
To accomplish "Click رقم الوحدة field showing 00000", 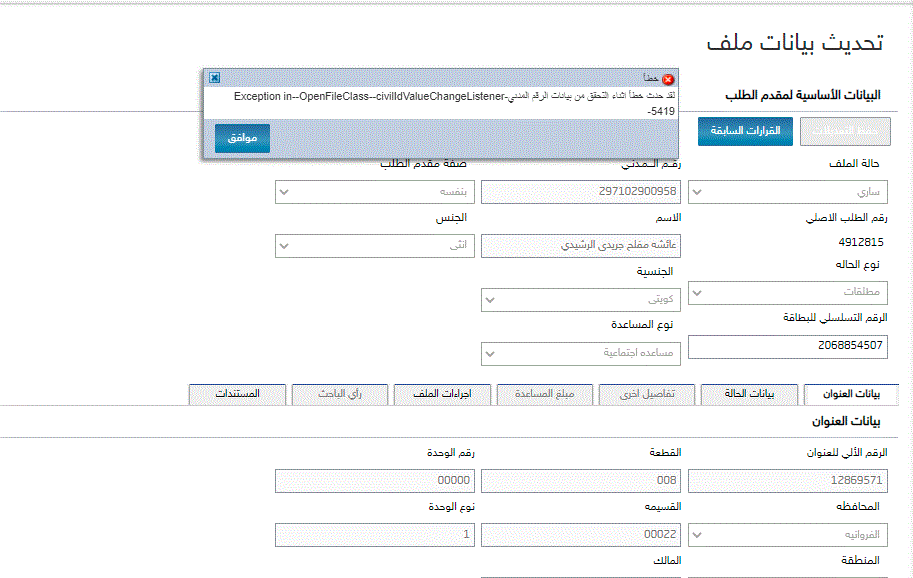I will (375, 481).
